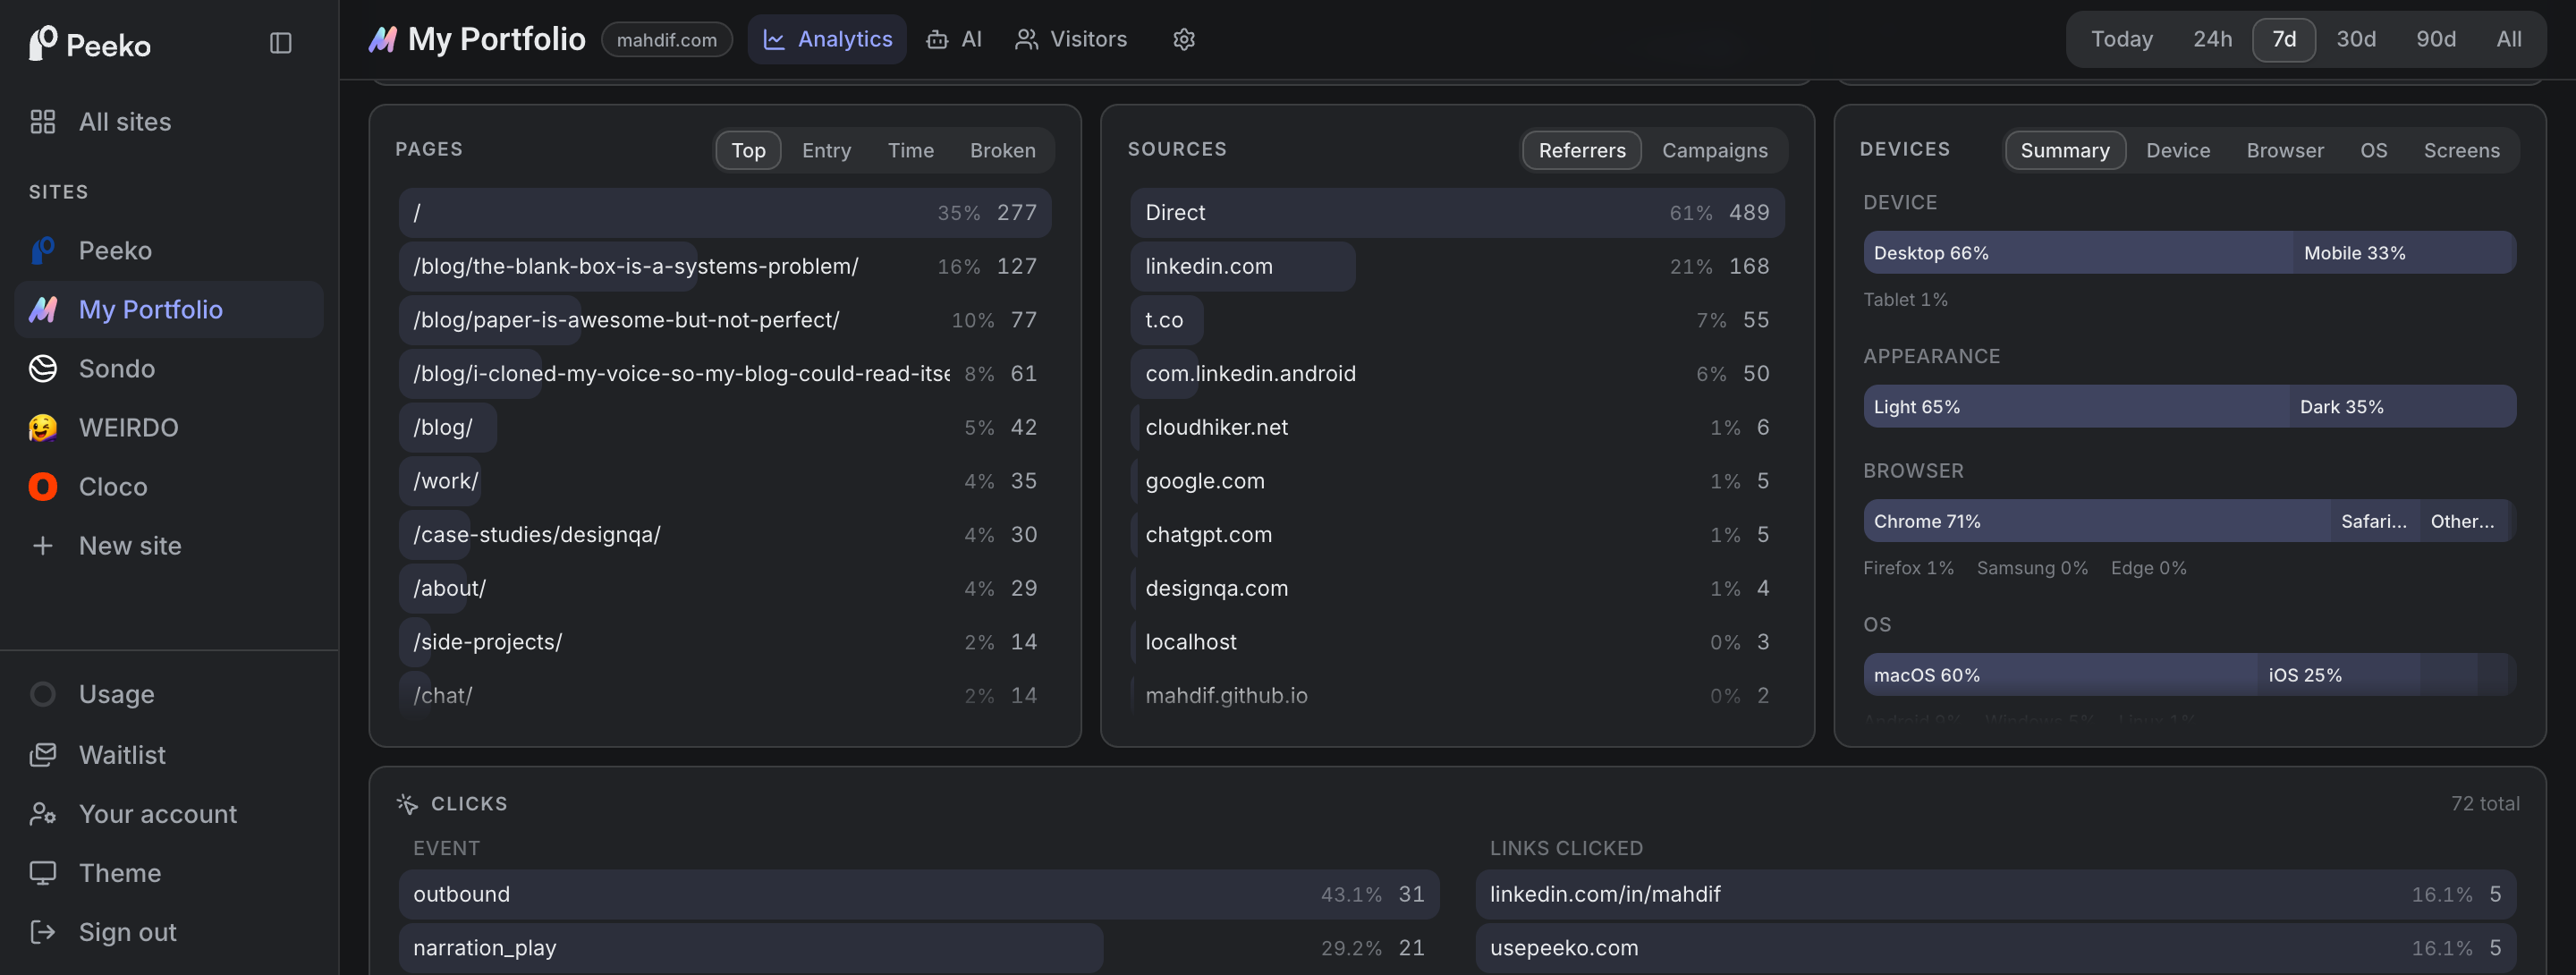The width and height of the screenshot is (2576, 975).
Task: Click the Dark 35% appearance segment
Action: pos(2402,406)
